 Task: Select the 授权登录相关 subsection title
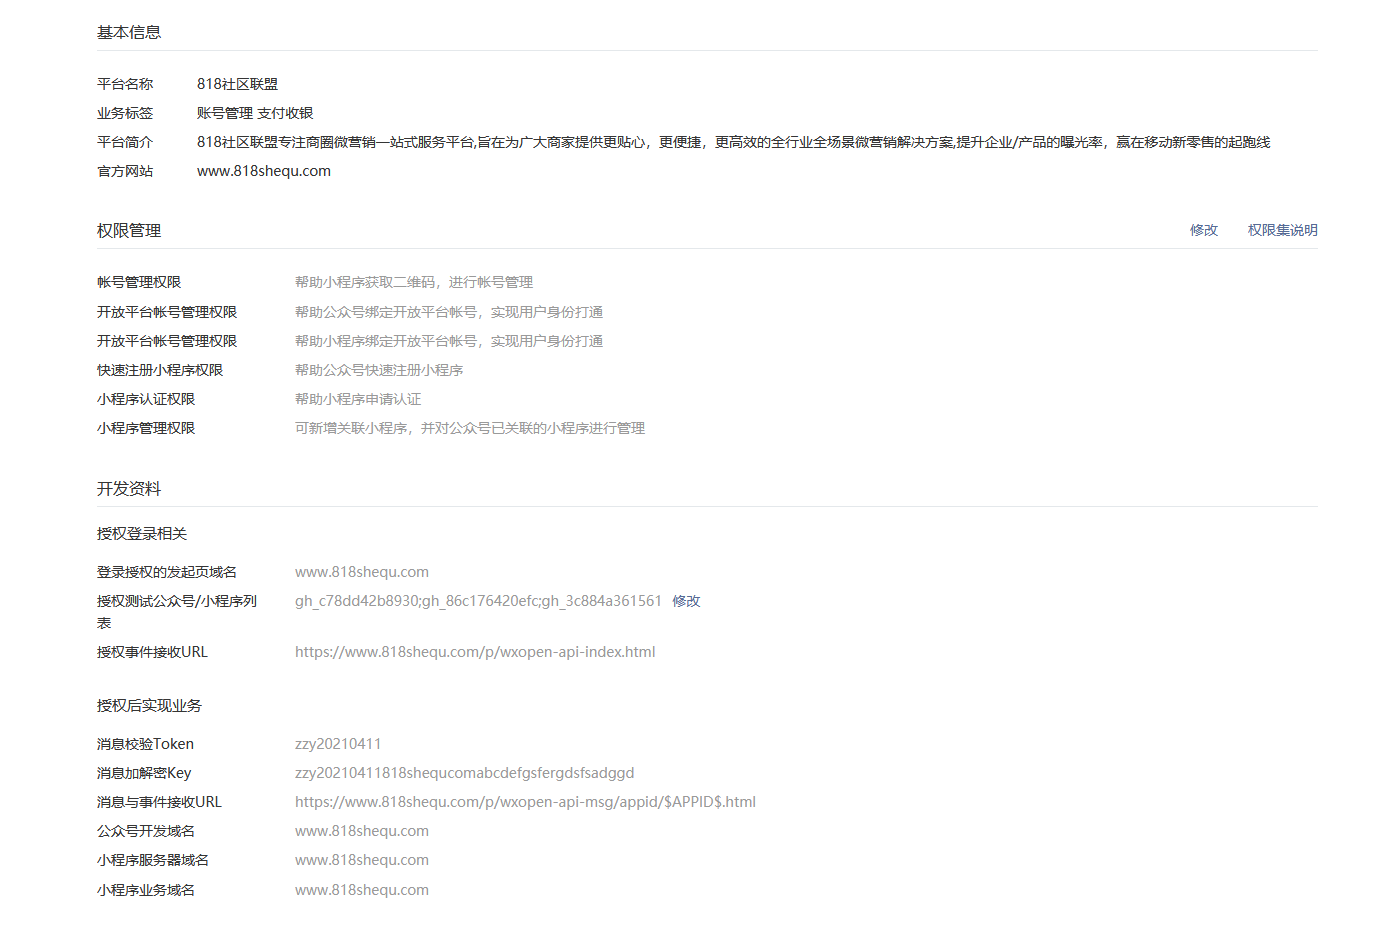142,534
